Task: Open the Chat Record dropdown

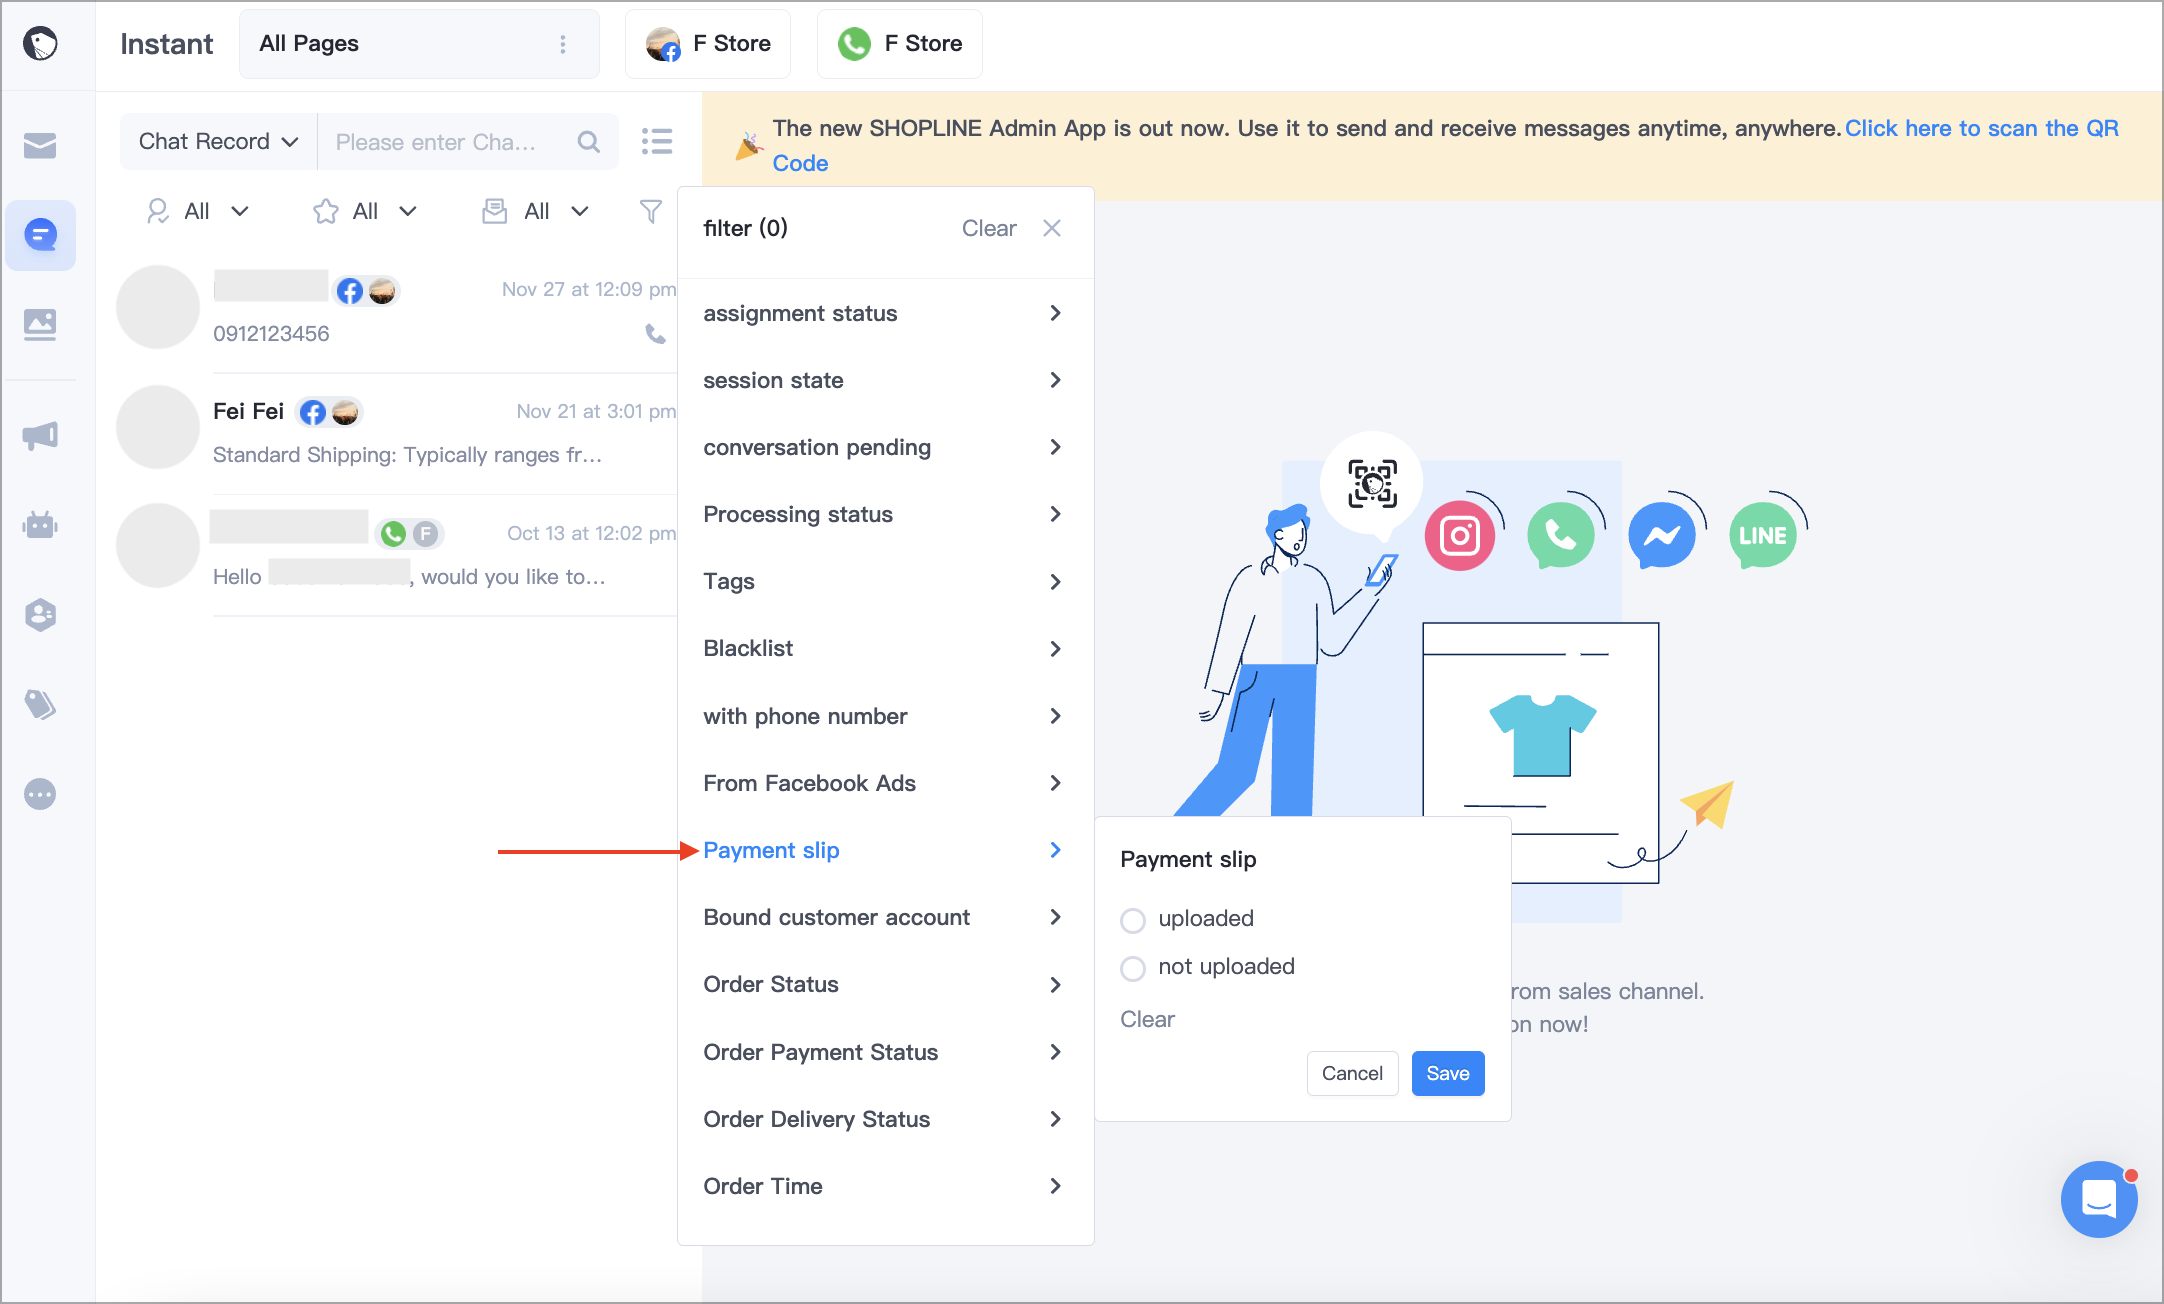Action: click(218, 142)
